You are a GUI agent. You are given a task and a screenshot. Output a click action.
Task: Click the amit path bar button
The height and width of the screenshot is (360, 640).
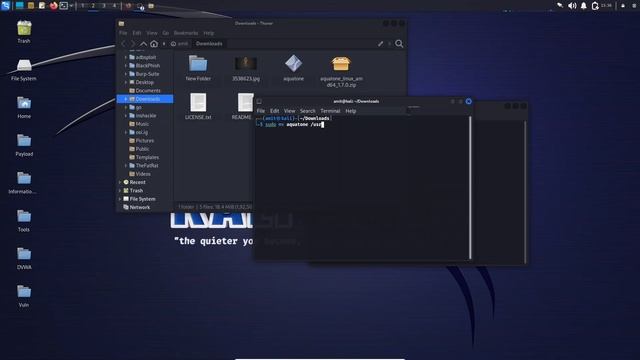180,44
